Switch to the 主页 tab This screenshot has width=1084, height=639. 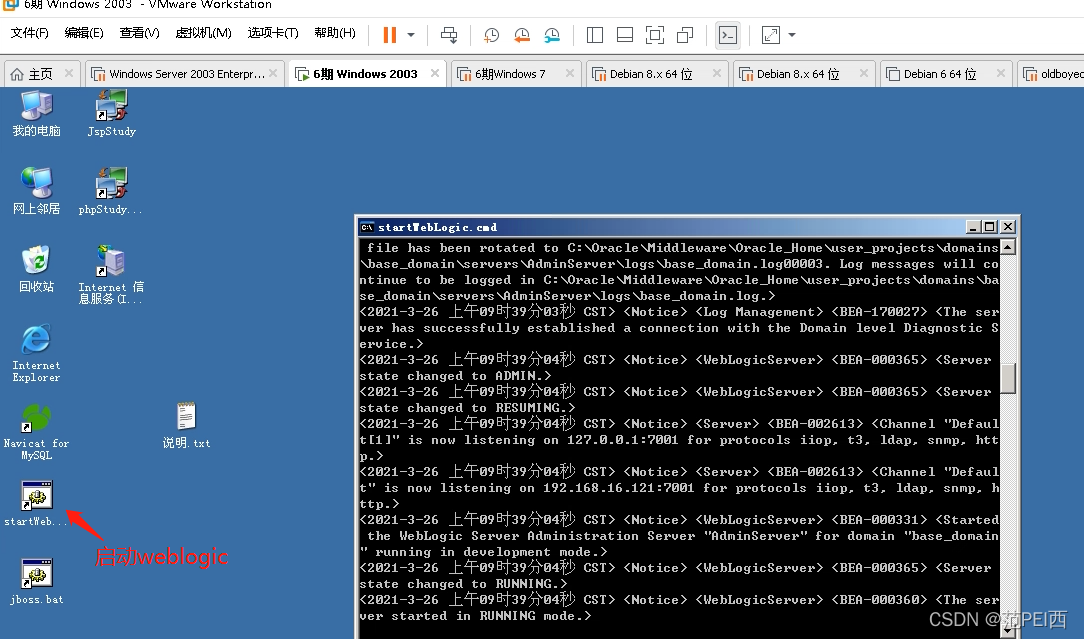point(41,74)
